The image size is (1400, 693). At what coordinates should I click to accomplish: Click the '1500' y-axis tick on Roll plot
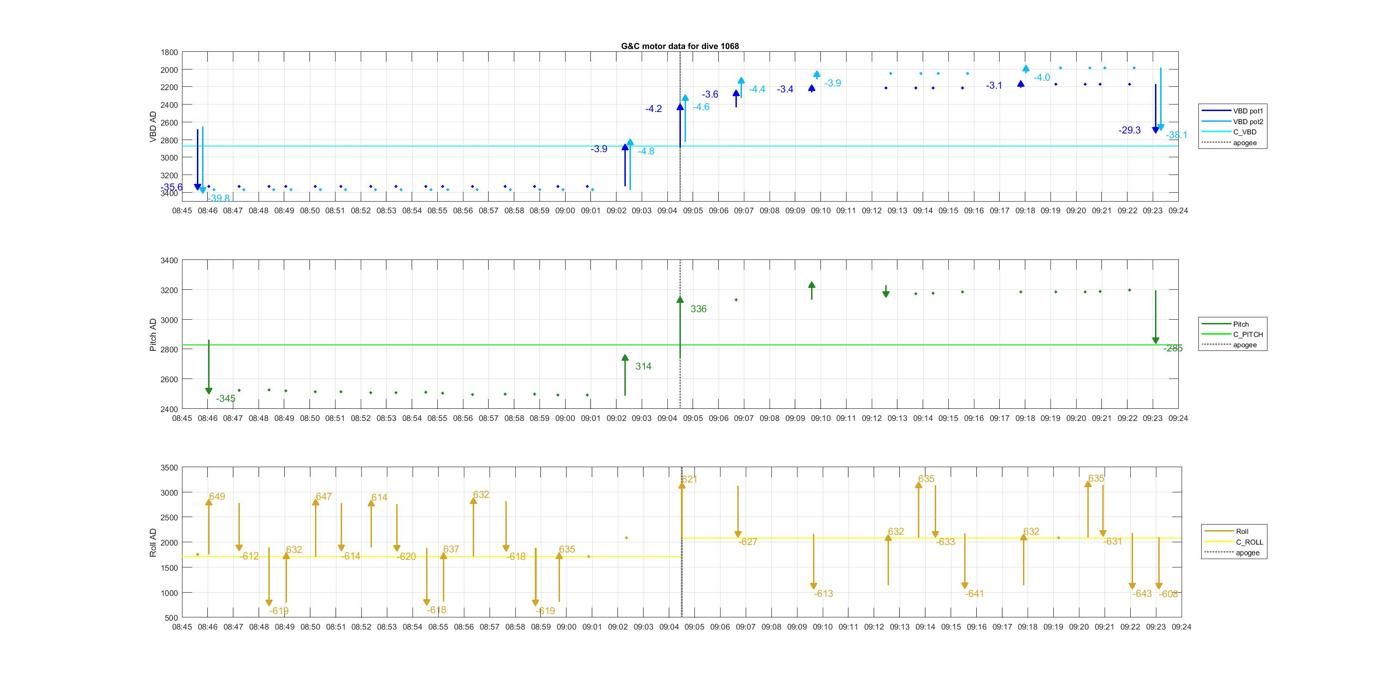click(x=169, y=568)
